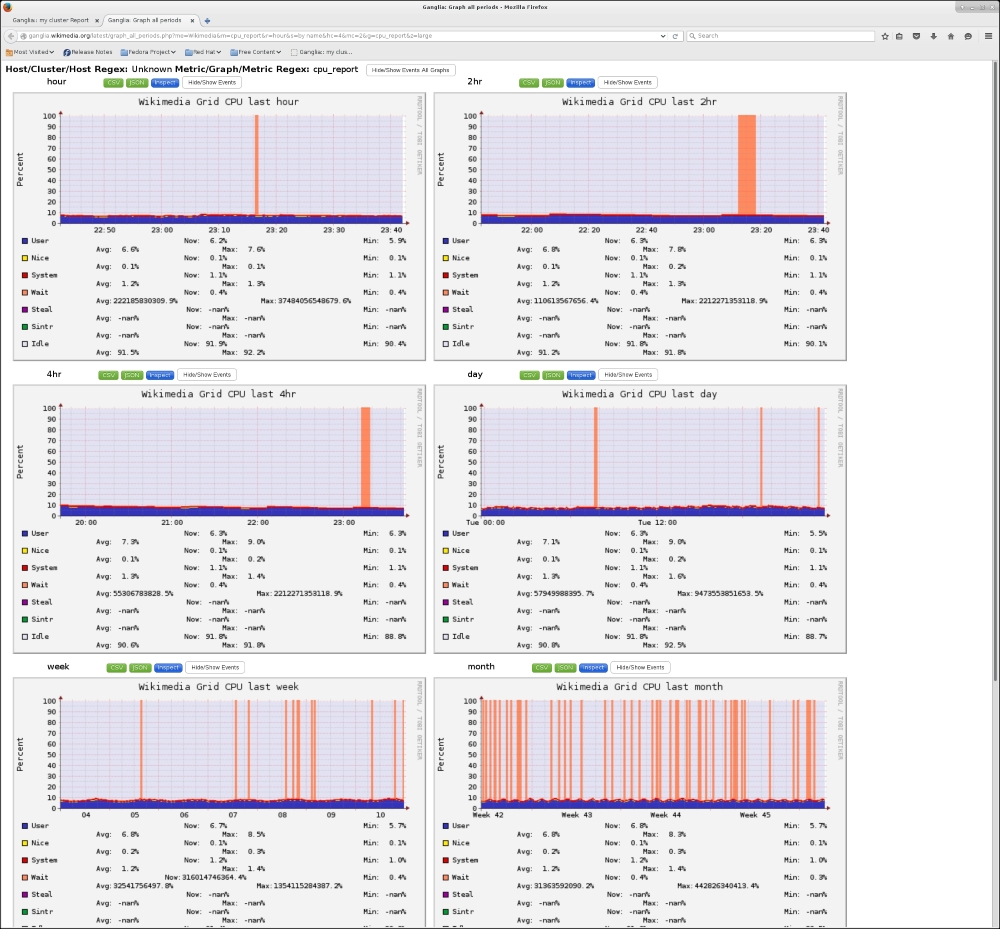
Task: Close the 'Ganglia: Graph all periods' tab
Action: (x=192, y=20)
